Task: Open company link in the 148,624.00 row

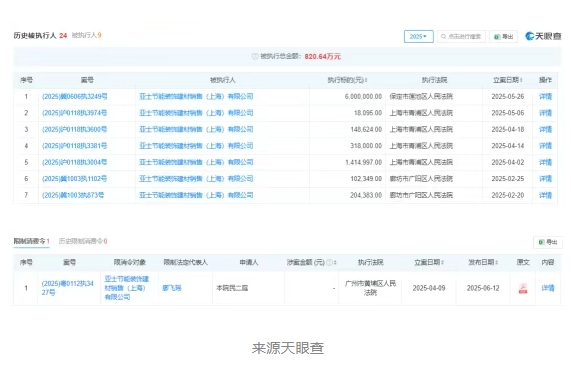Action: click(x=196, y=129)
